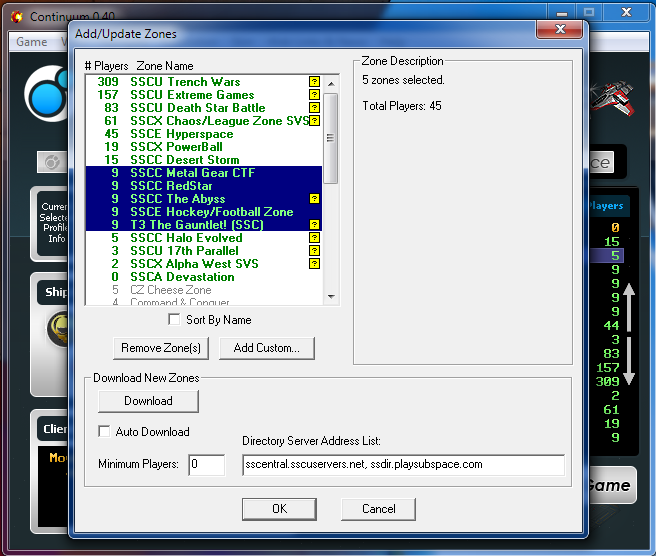Click the Download button
Viewport: 656px width, 556px height.
[149, 401]
